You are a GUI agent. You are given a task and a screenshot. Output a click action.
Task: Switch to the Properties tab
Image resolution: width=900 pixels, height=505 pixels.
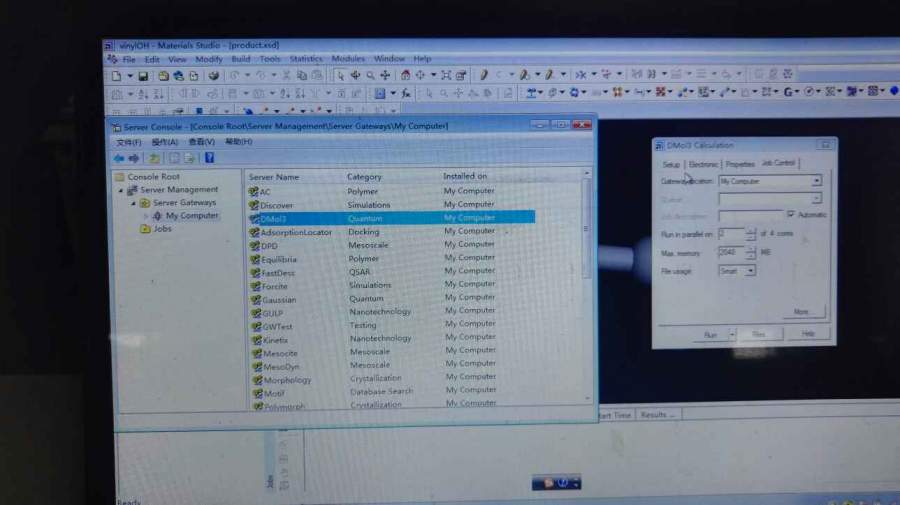740,164
